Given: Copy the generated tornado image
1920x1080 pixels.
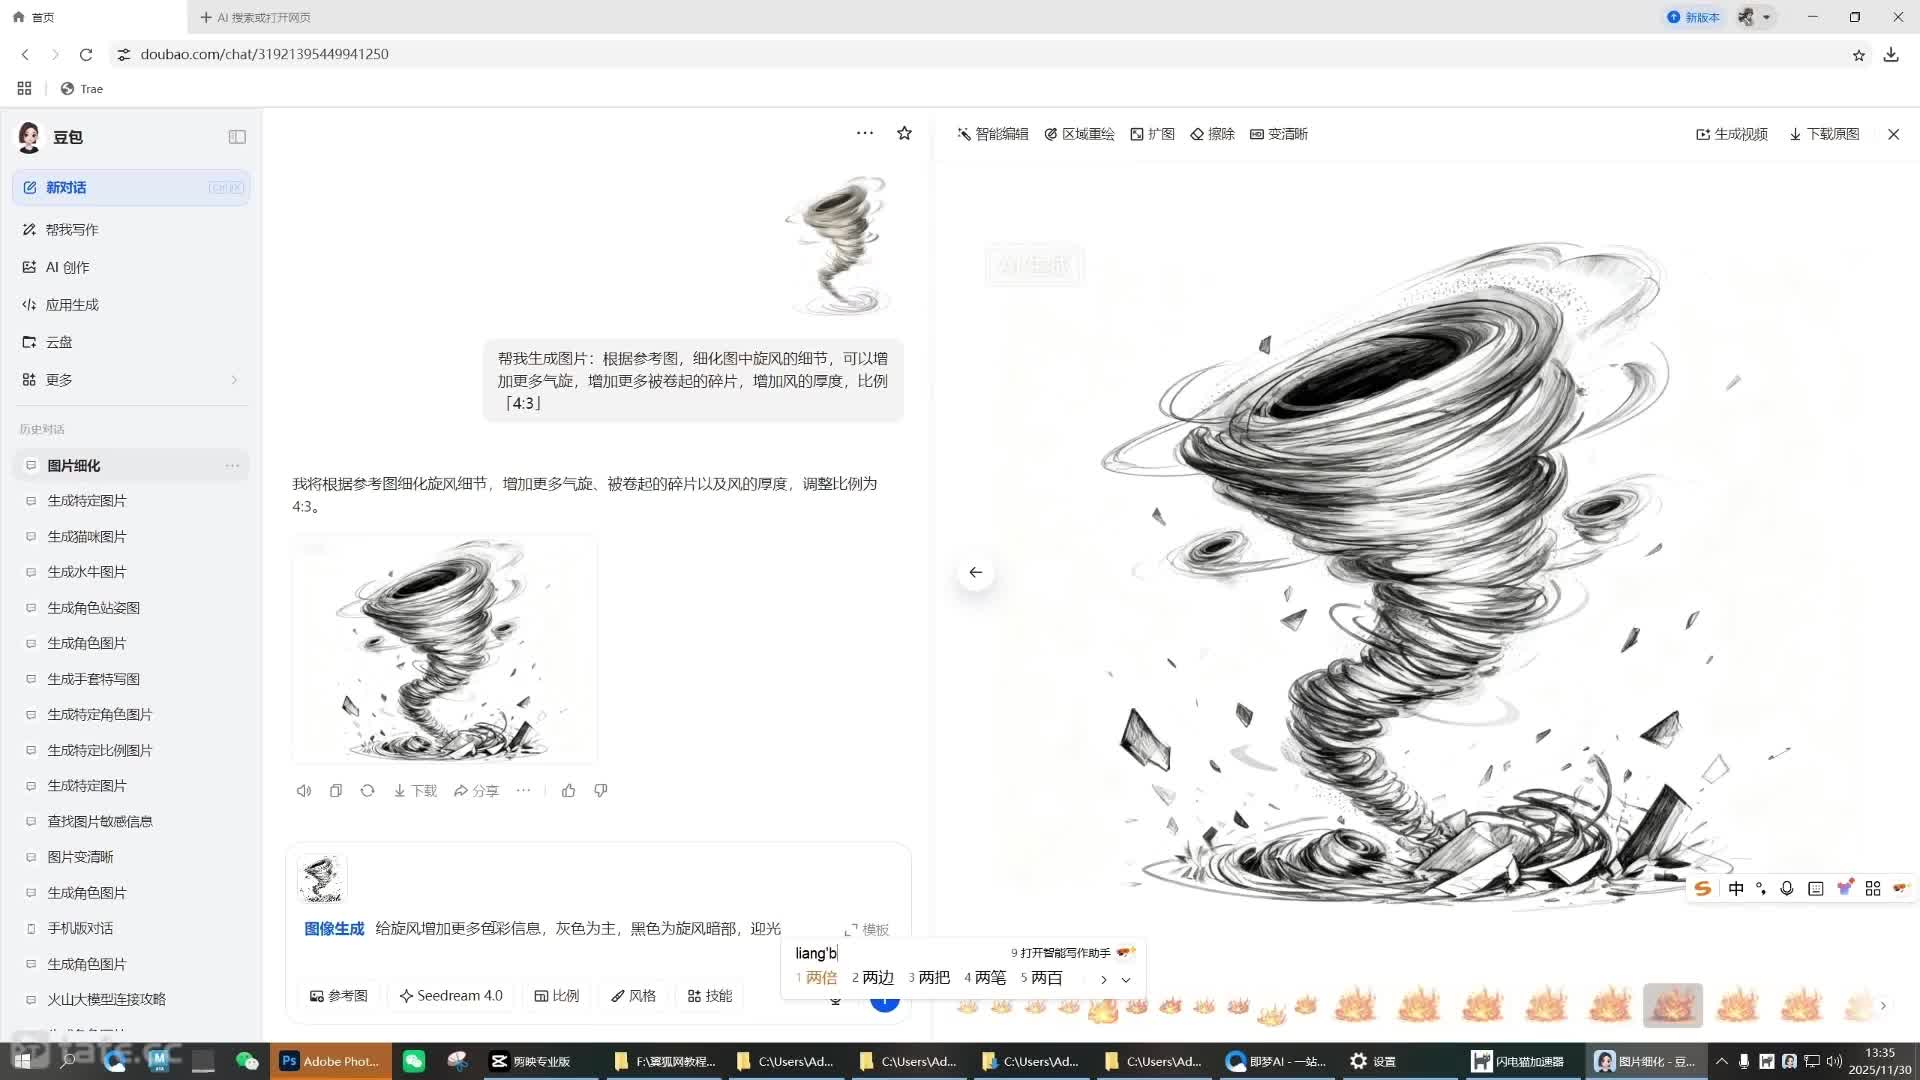Looking at the screenshot, I should point(336,790).
